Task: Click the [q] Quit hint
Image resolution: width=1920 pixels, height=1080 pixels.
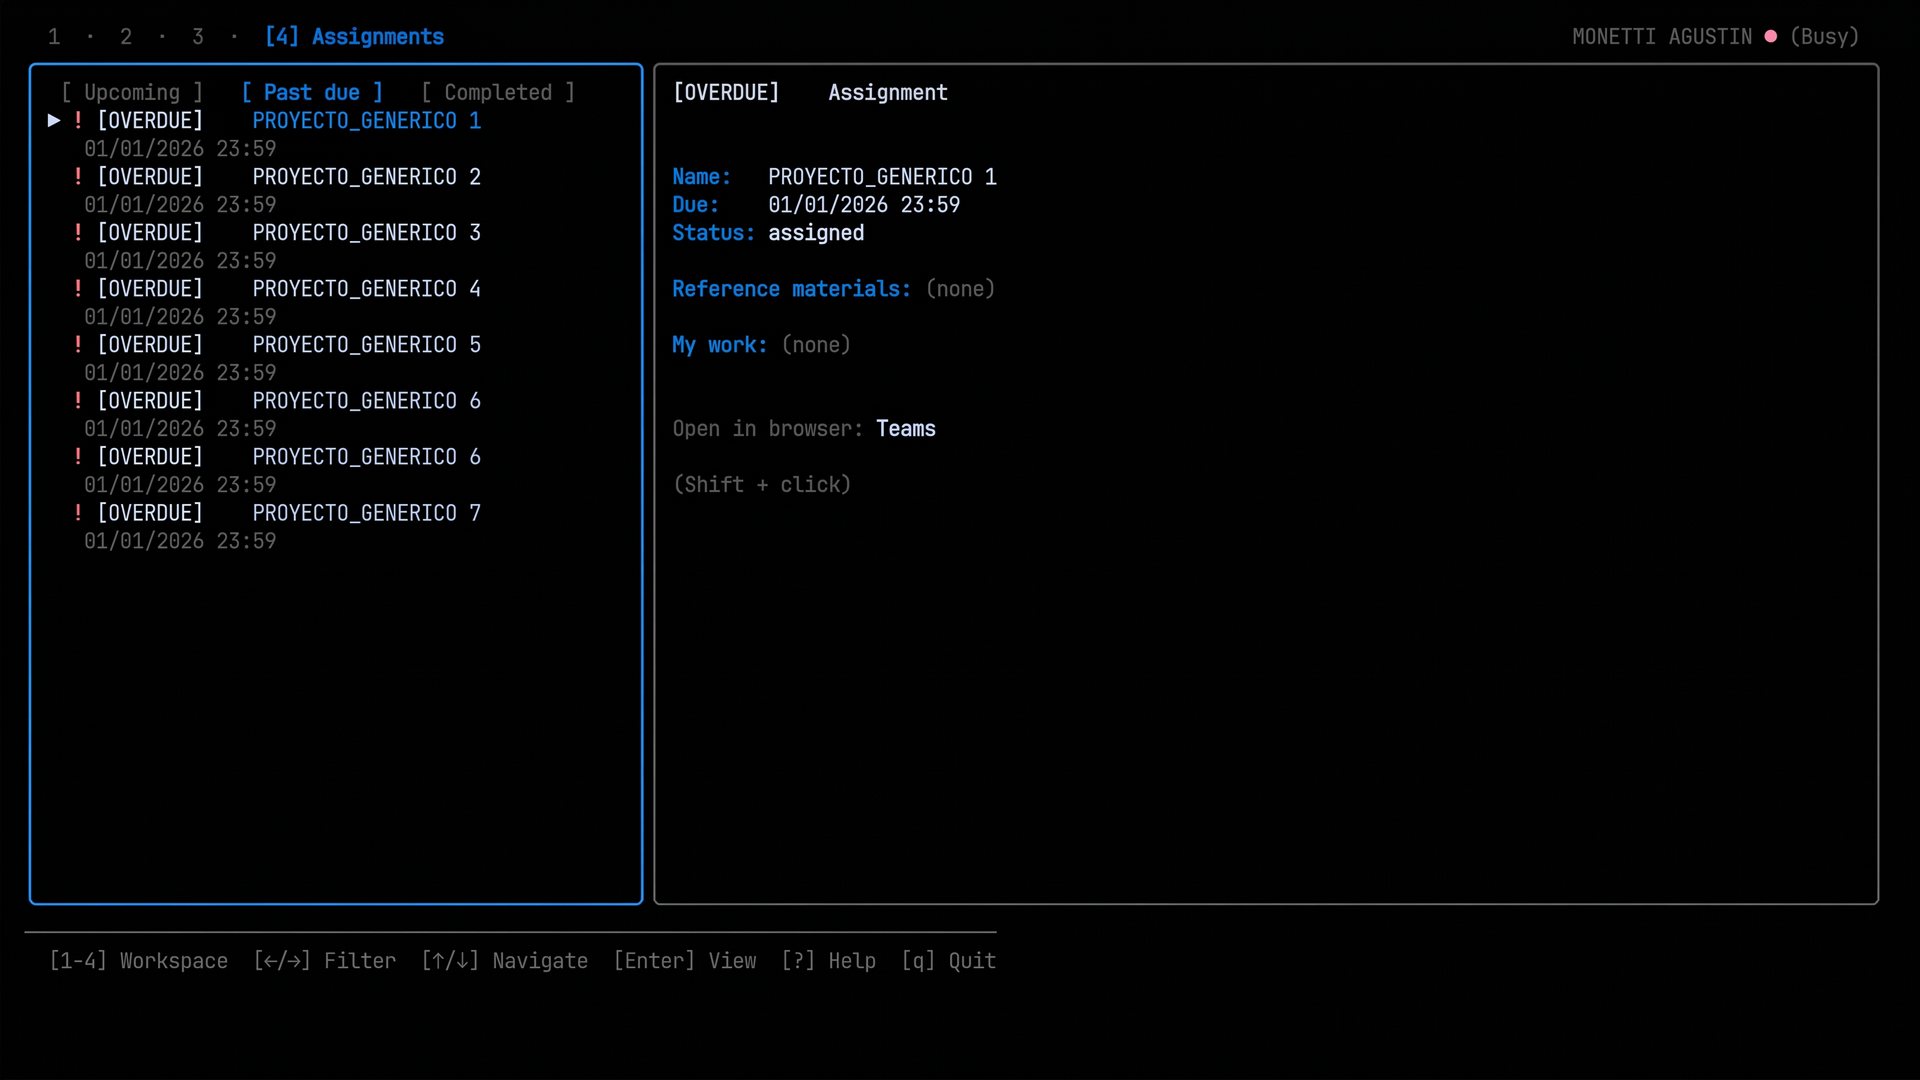Action: tap(948, 961)
